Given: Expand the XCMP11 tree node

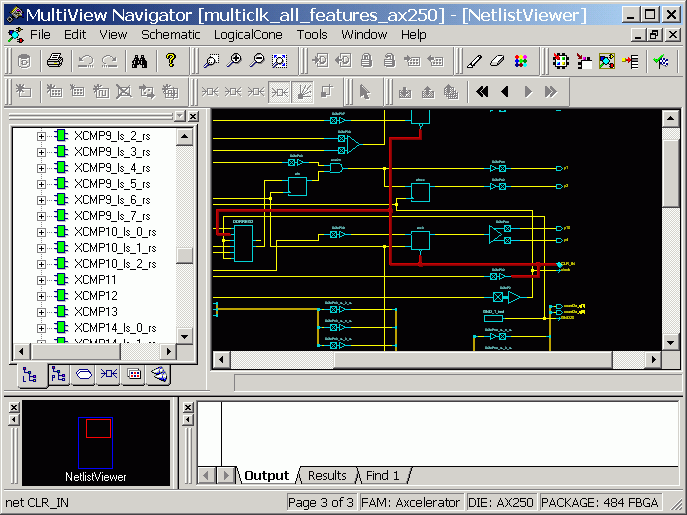Looking at the screenshot, I should point(41,280).
